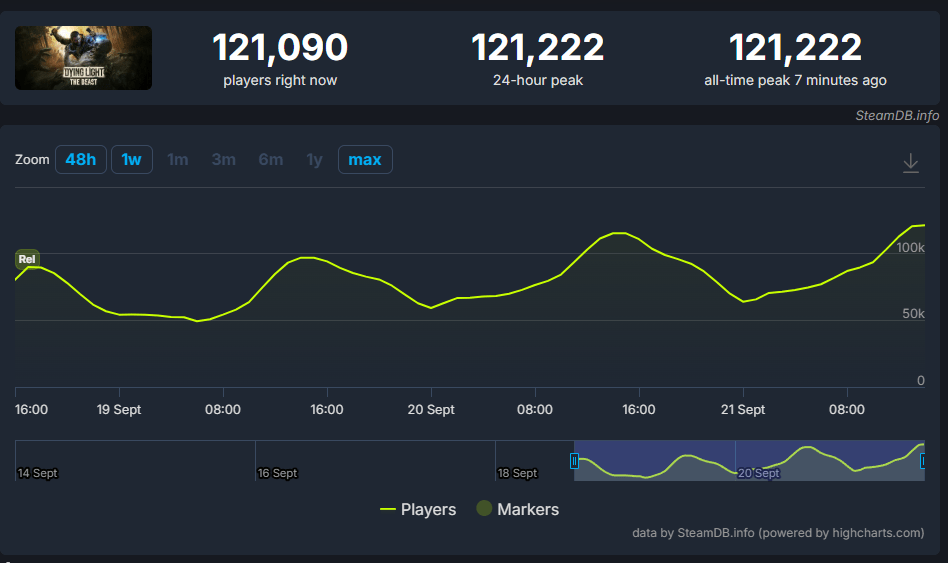The image size is (948, 563).
Task: Click the right navigator range handle
Action: coord(921,461)
